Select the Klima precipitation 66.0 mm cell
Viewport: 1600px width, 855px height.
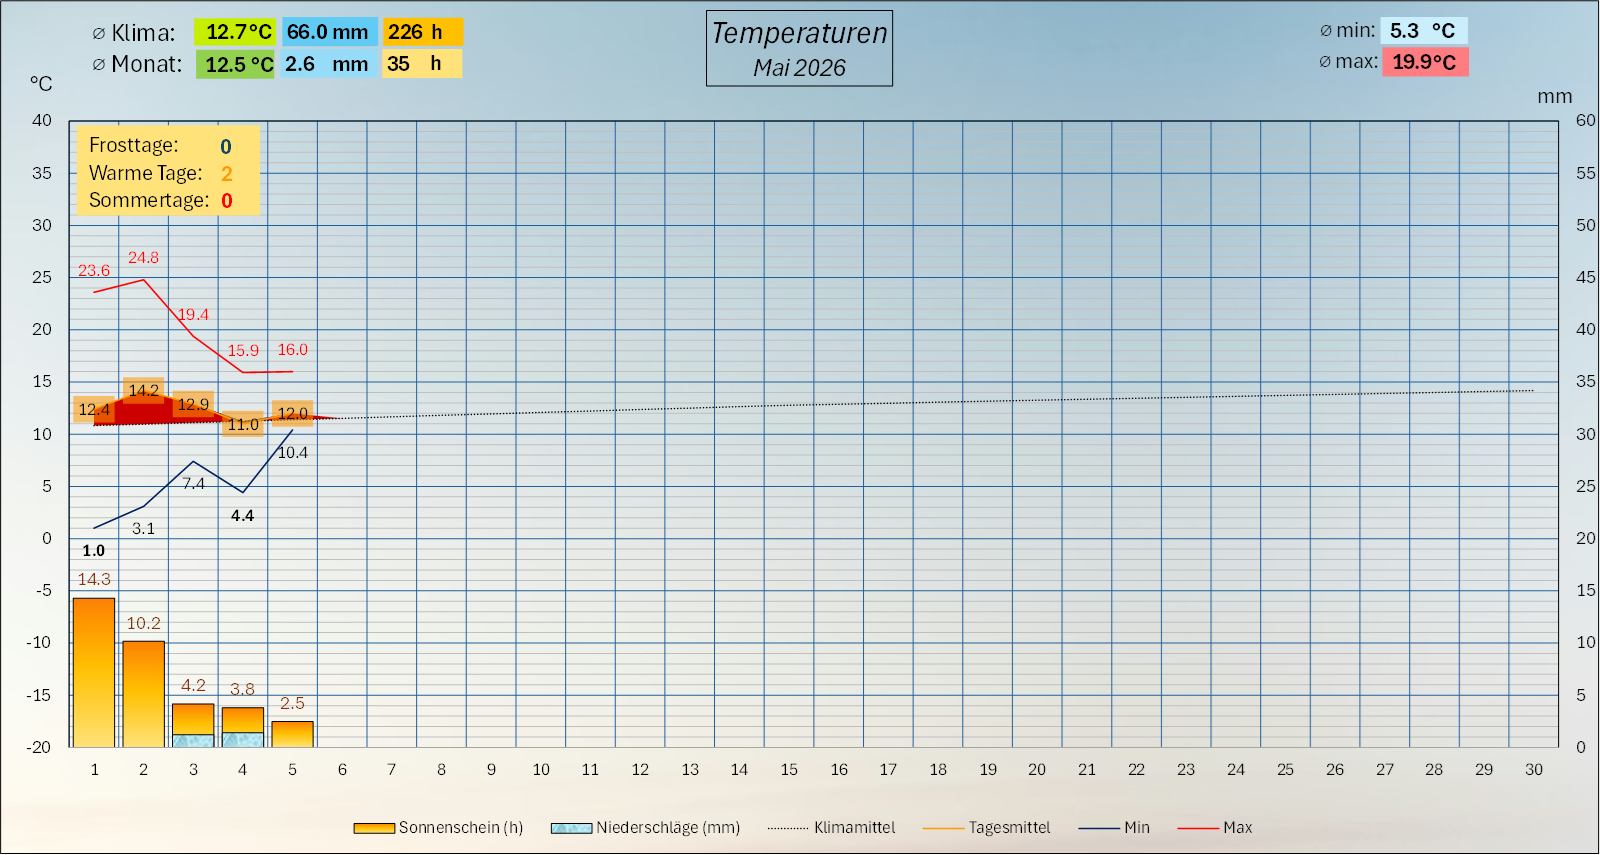point(329,32)
